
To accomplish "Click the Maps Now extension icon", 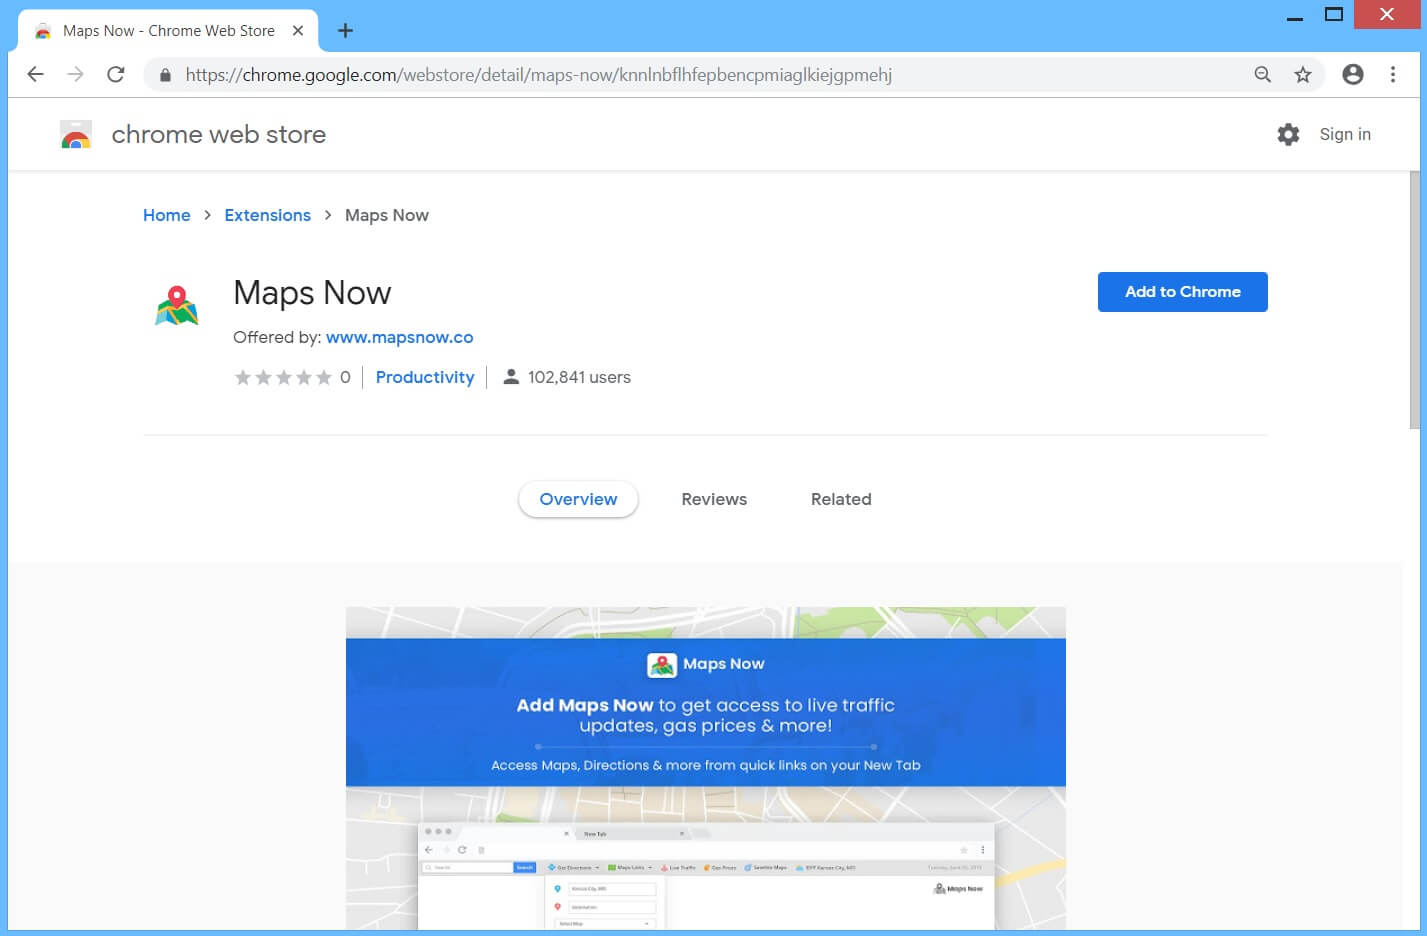I will (177, 306).
